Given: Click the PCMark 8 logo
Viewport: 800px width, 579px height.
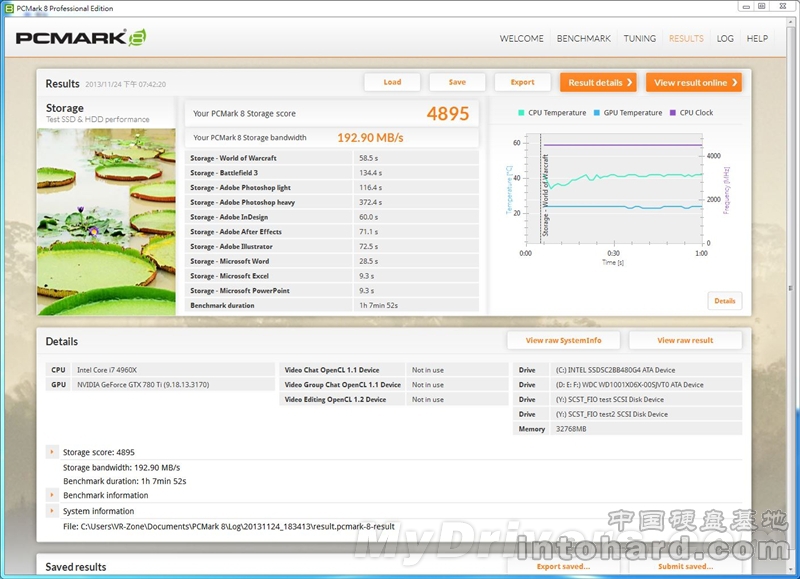Looking at the screenshot, I should [81, 38].
